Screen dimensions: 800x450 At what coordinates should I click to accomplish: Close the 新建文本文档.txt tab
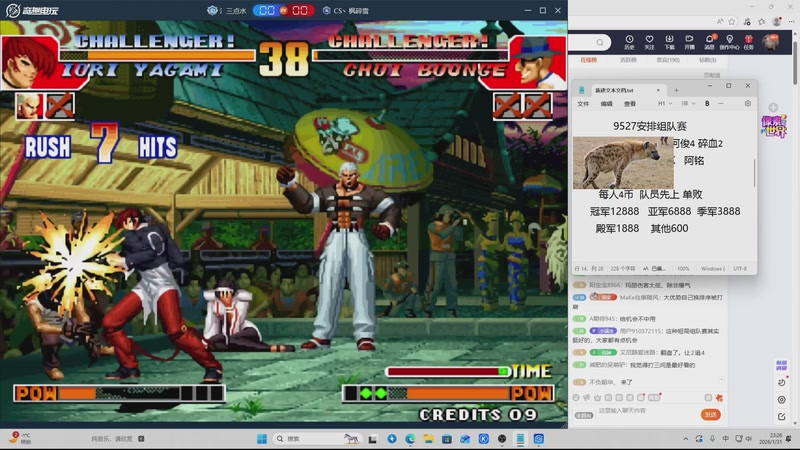pyautogui.click(x=658, y=90)
